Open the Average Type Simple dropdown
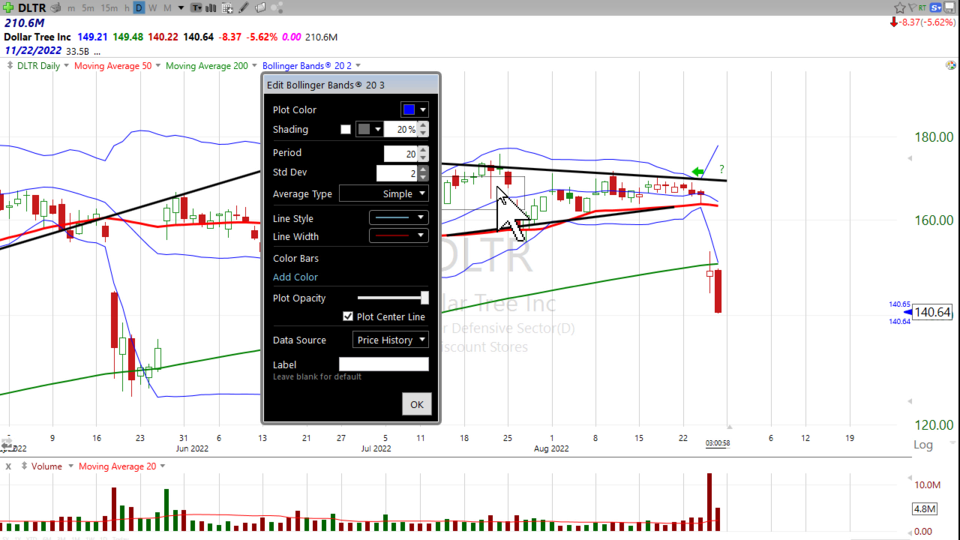The width and height of the screenshot is (960, 540). pyautogui.click(x=384, y=193)
